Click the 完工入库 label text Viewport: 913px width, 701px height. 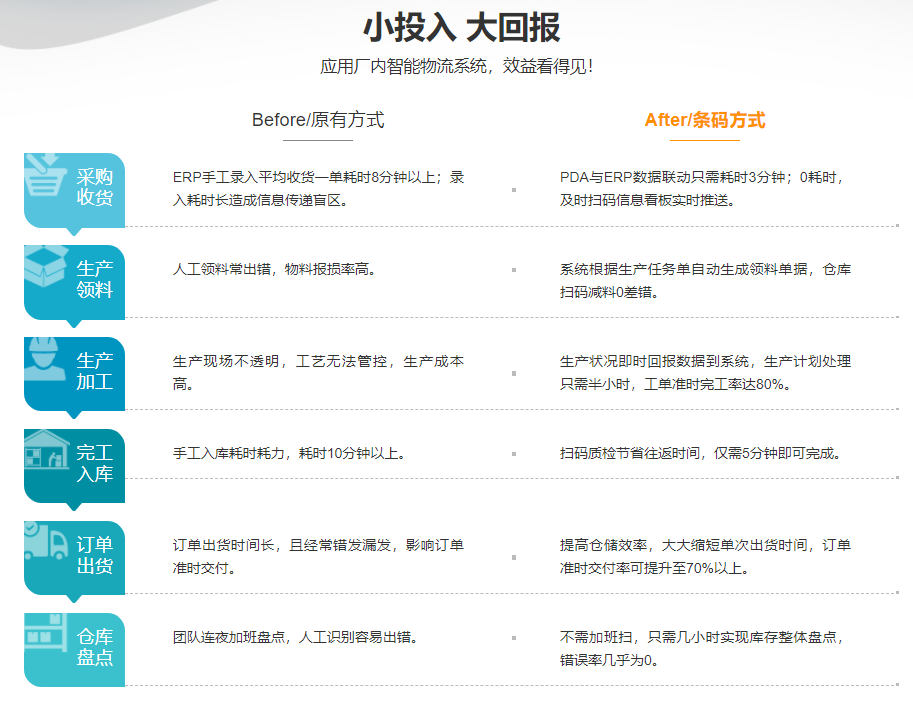click(95, 463)
